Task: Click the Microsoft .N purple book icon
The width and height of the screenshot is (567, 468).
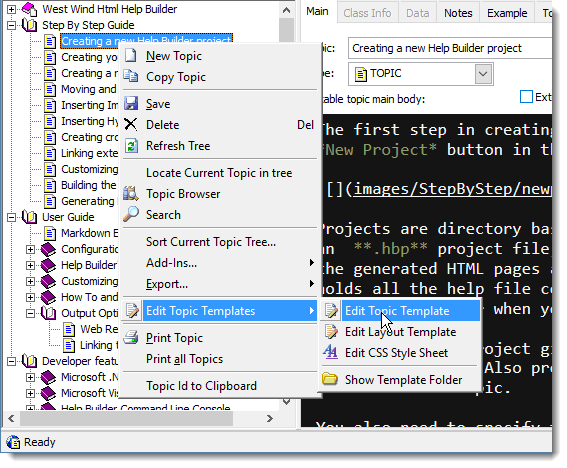Action: (x=48, y=377)
